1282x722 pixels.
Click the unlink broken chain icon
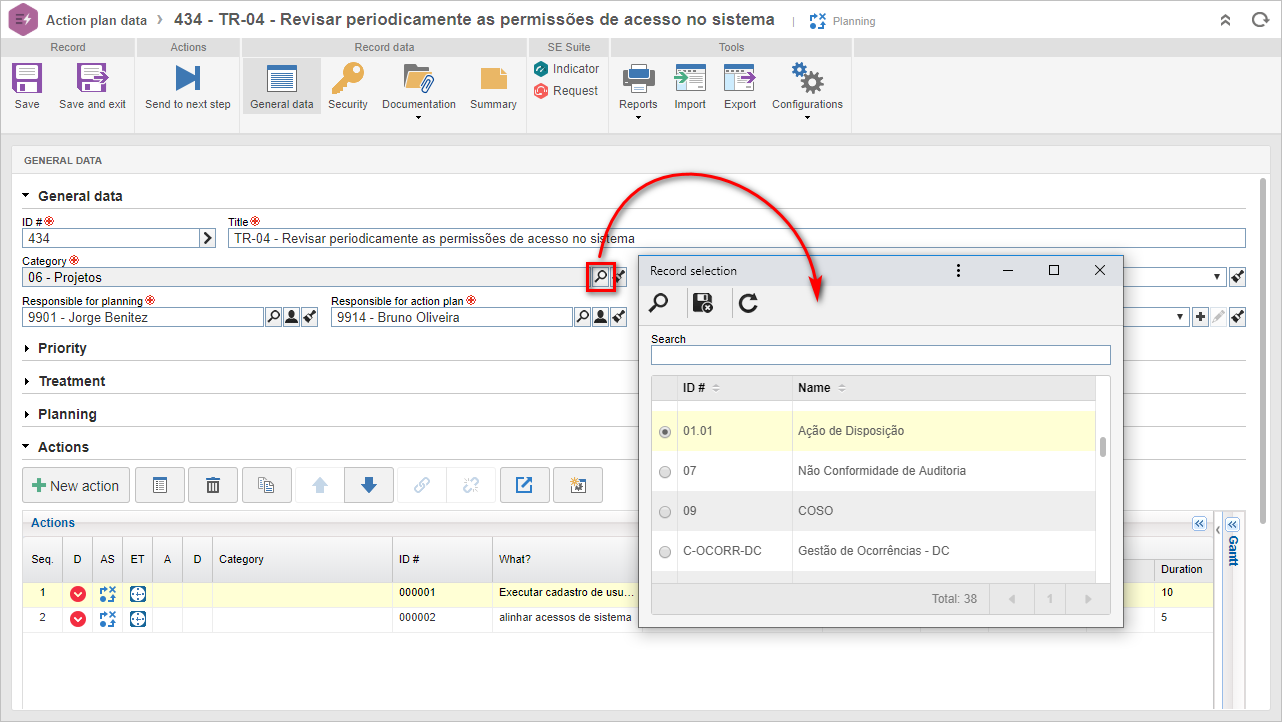[471, 485]
